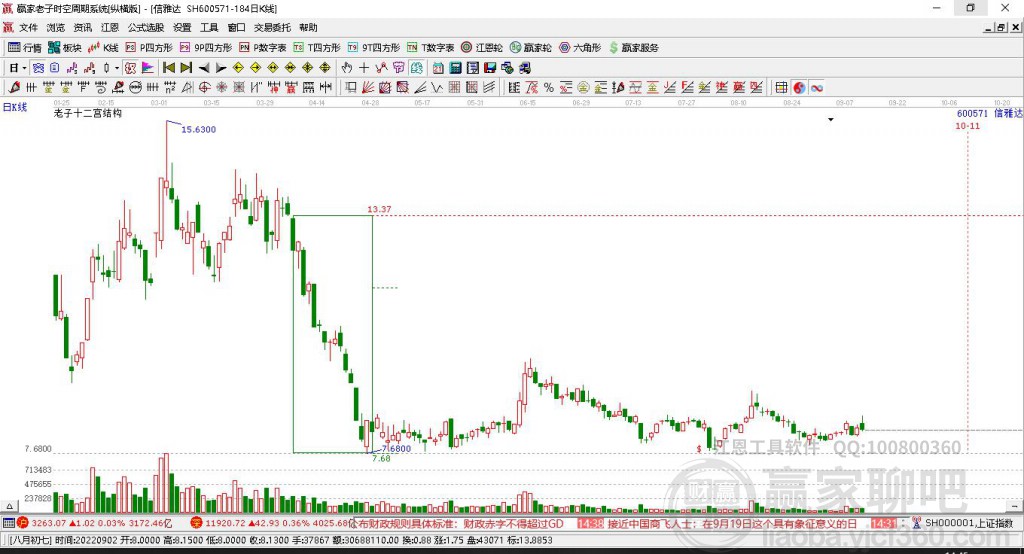Select the hand pan tool
Screen dimensions: 1024x554
click(x=347, y=68)
